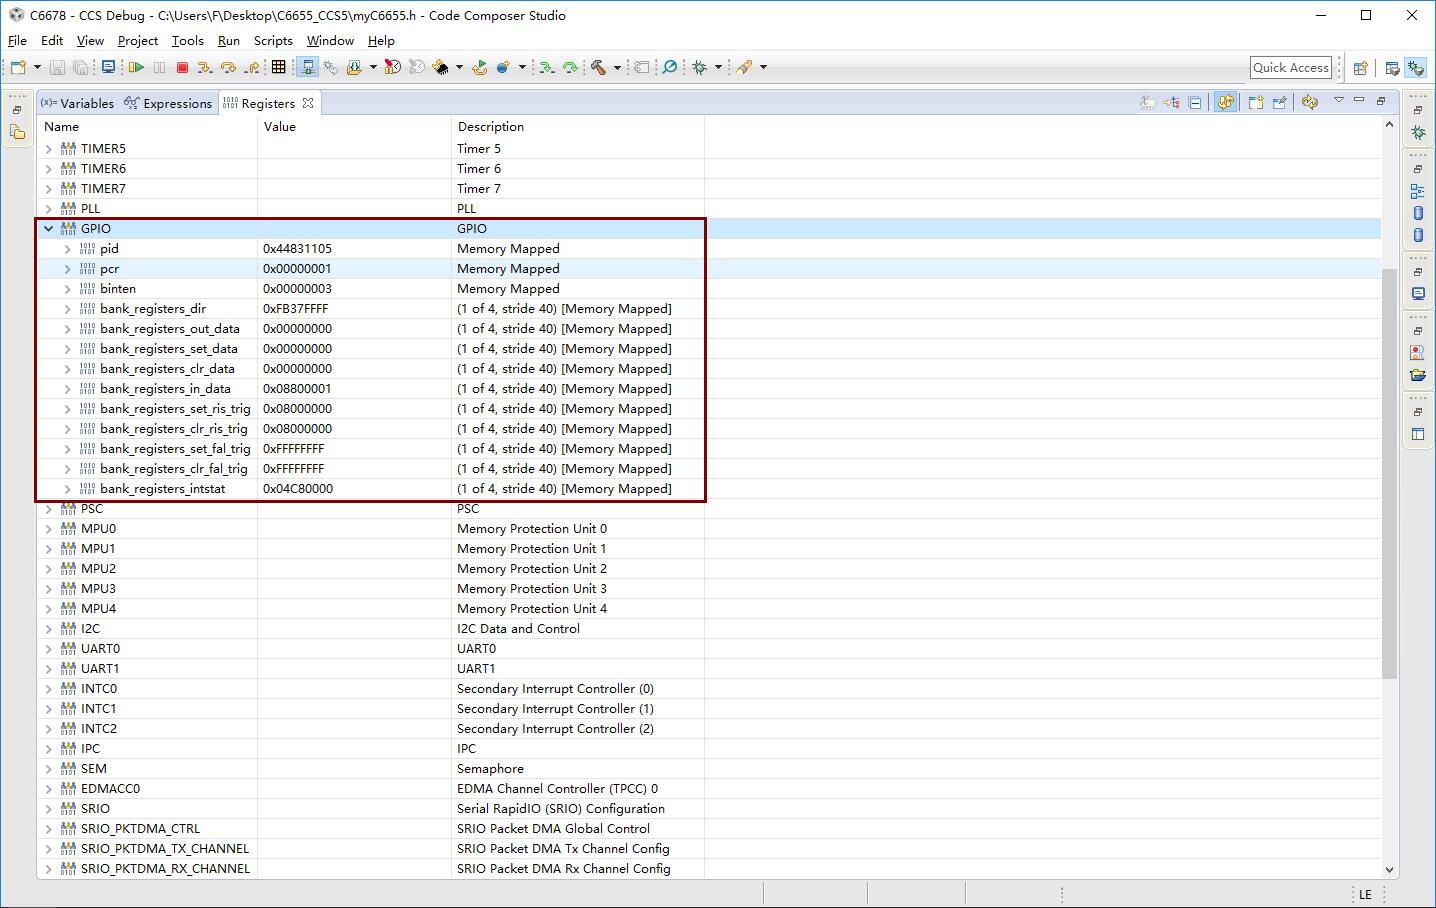The height and width of the screenshot is (908, 1436).
Task: Expand the PLL register group
Action: click(x=48, y=209)
